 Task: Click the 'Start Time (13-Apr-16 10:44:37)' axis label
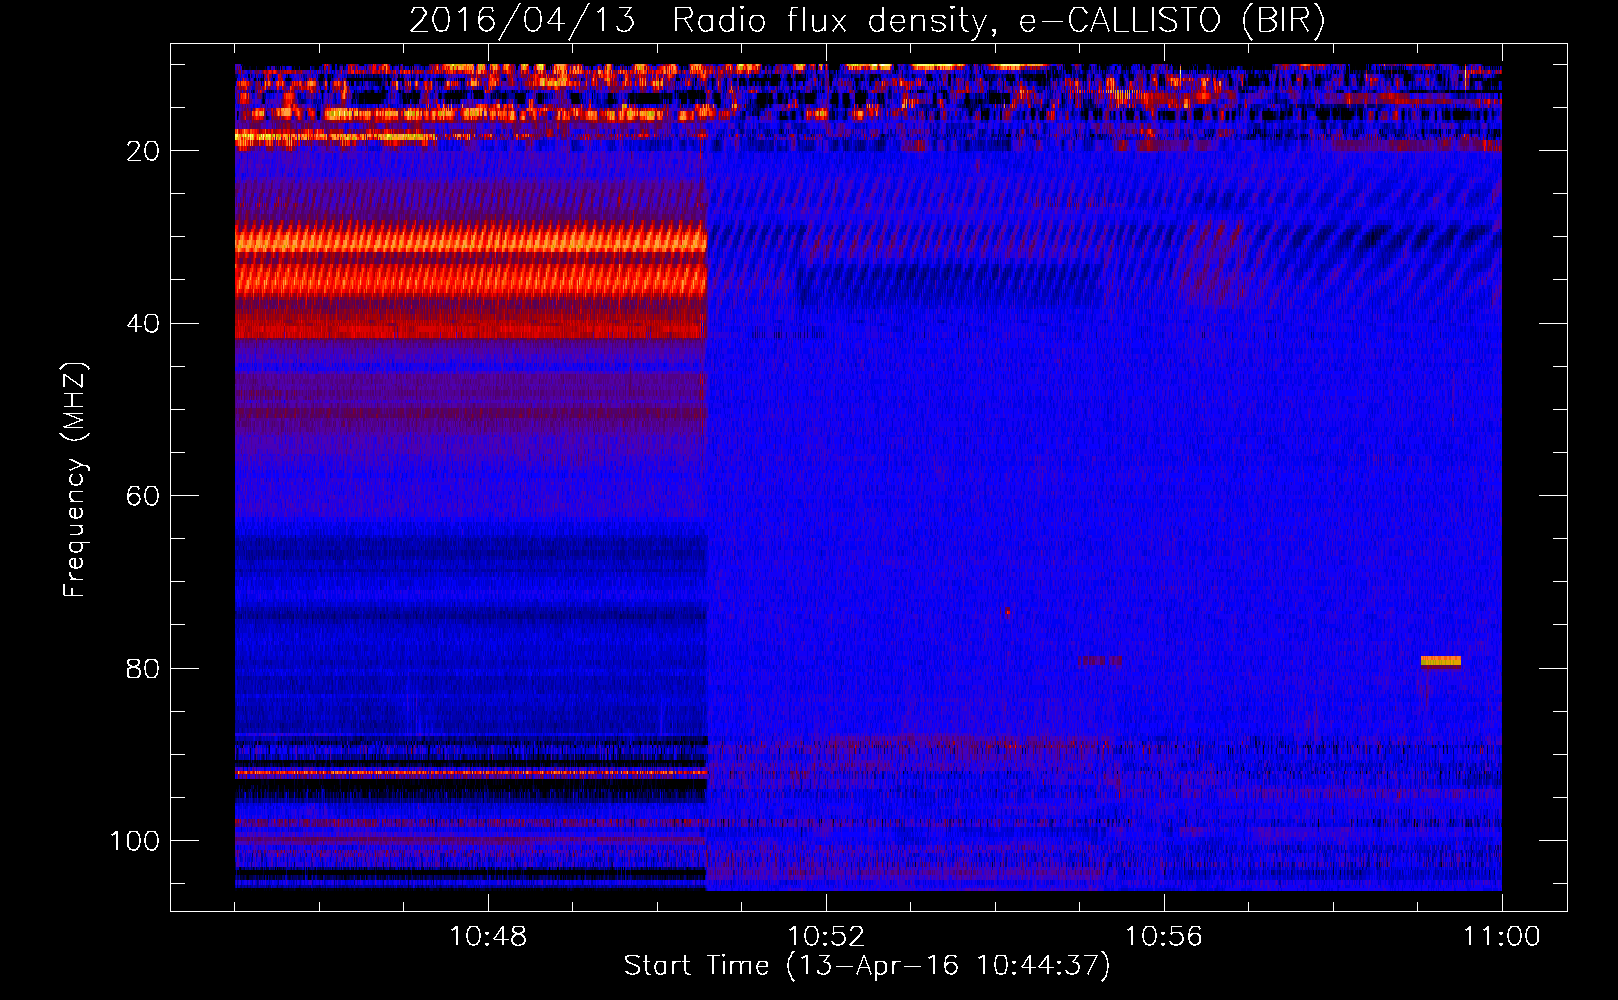(x=867, y=966)
